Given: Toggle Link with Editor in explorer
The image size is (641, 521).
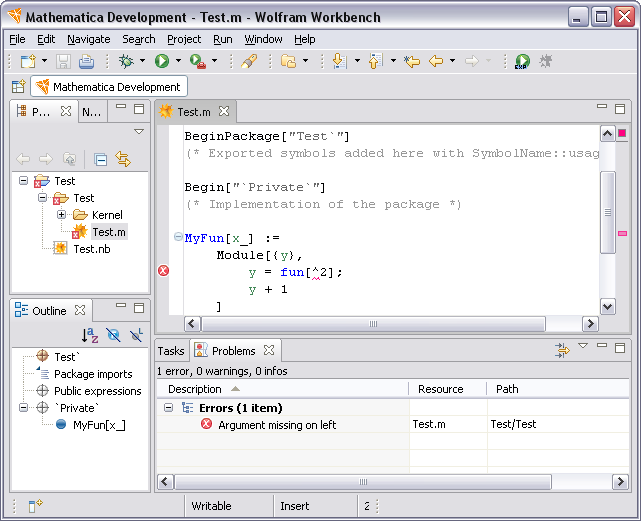Looking at the screenshot, I should click(123, 159).
